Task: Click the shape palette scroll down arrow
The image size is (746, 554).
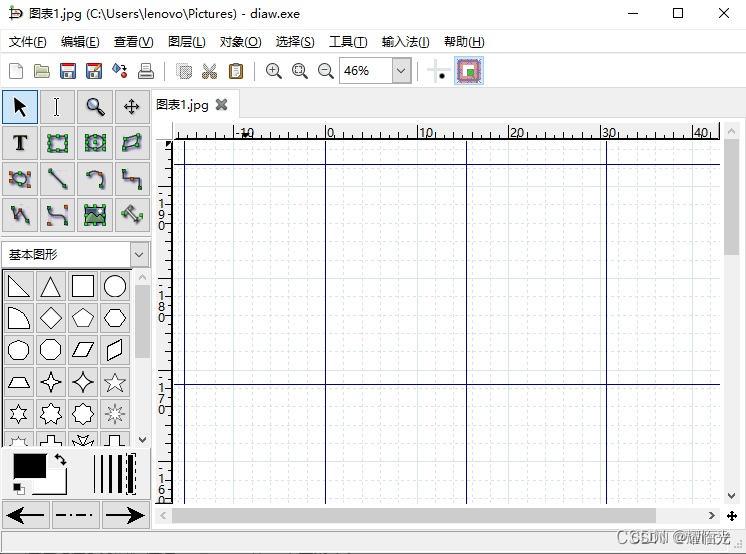Action: tap(142, 440)
